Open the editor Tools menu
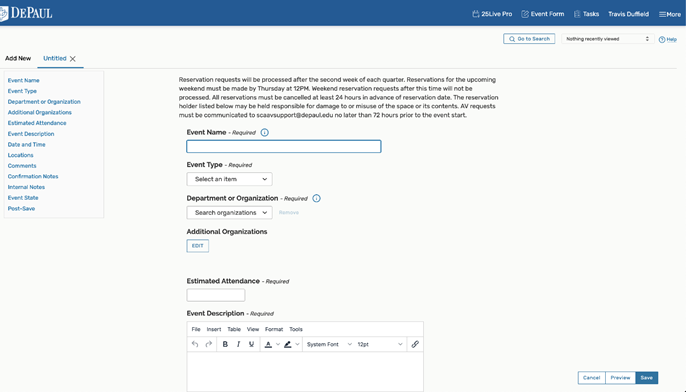 296,329
